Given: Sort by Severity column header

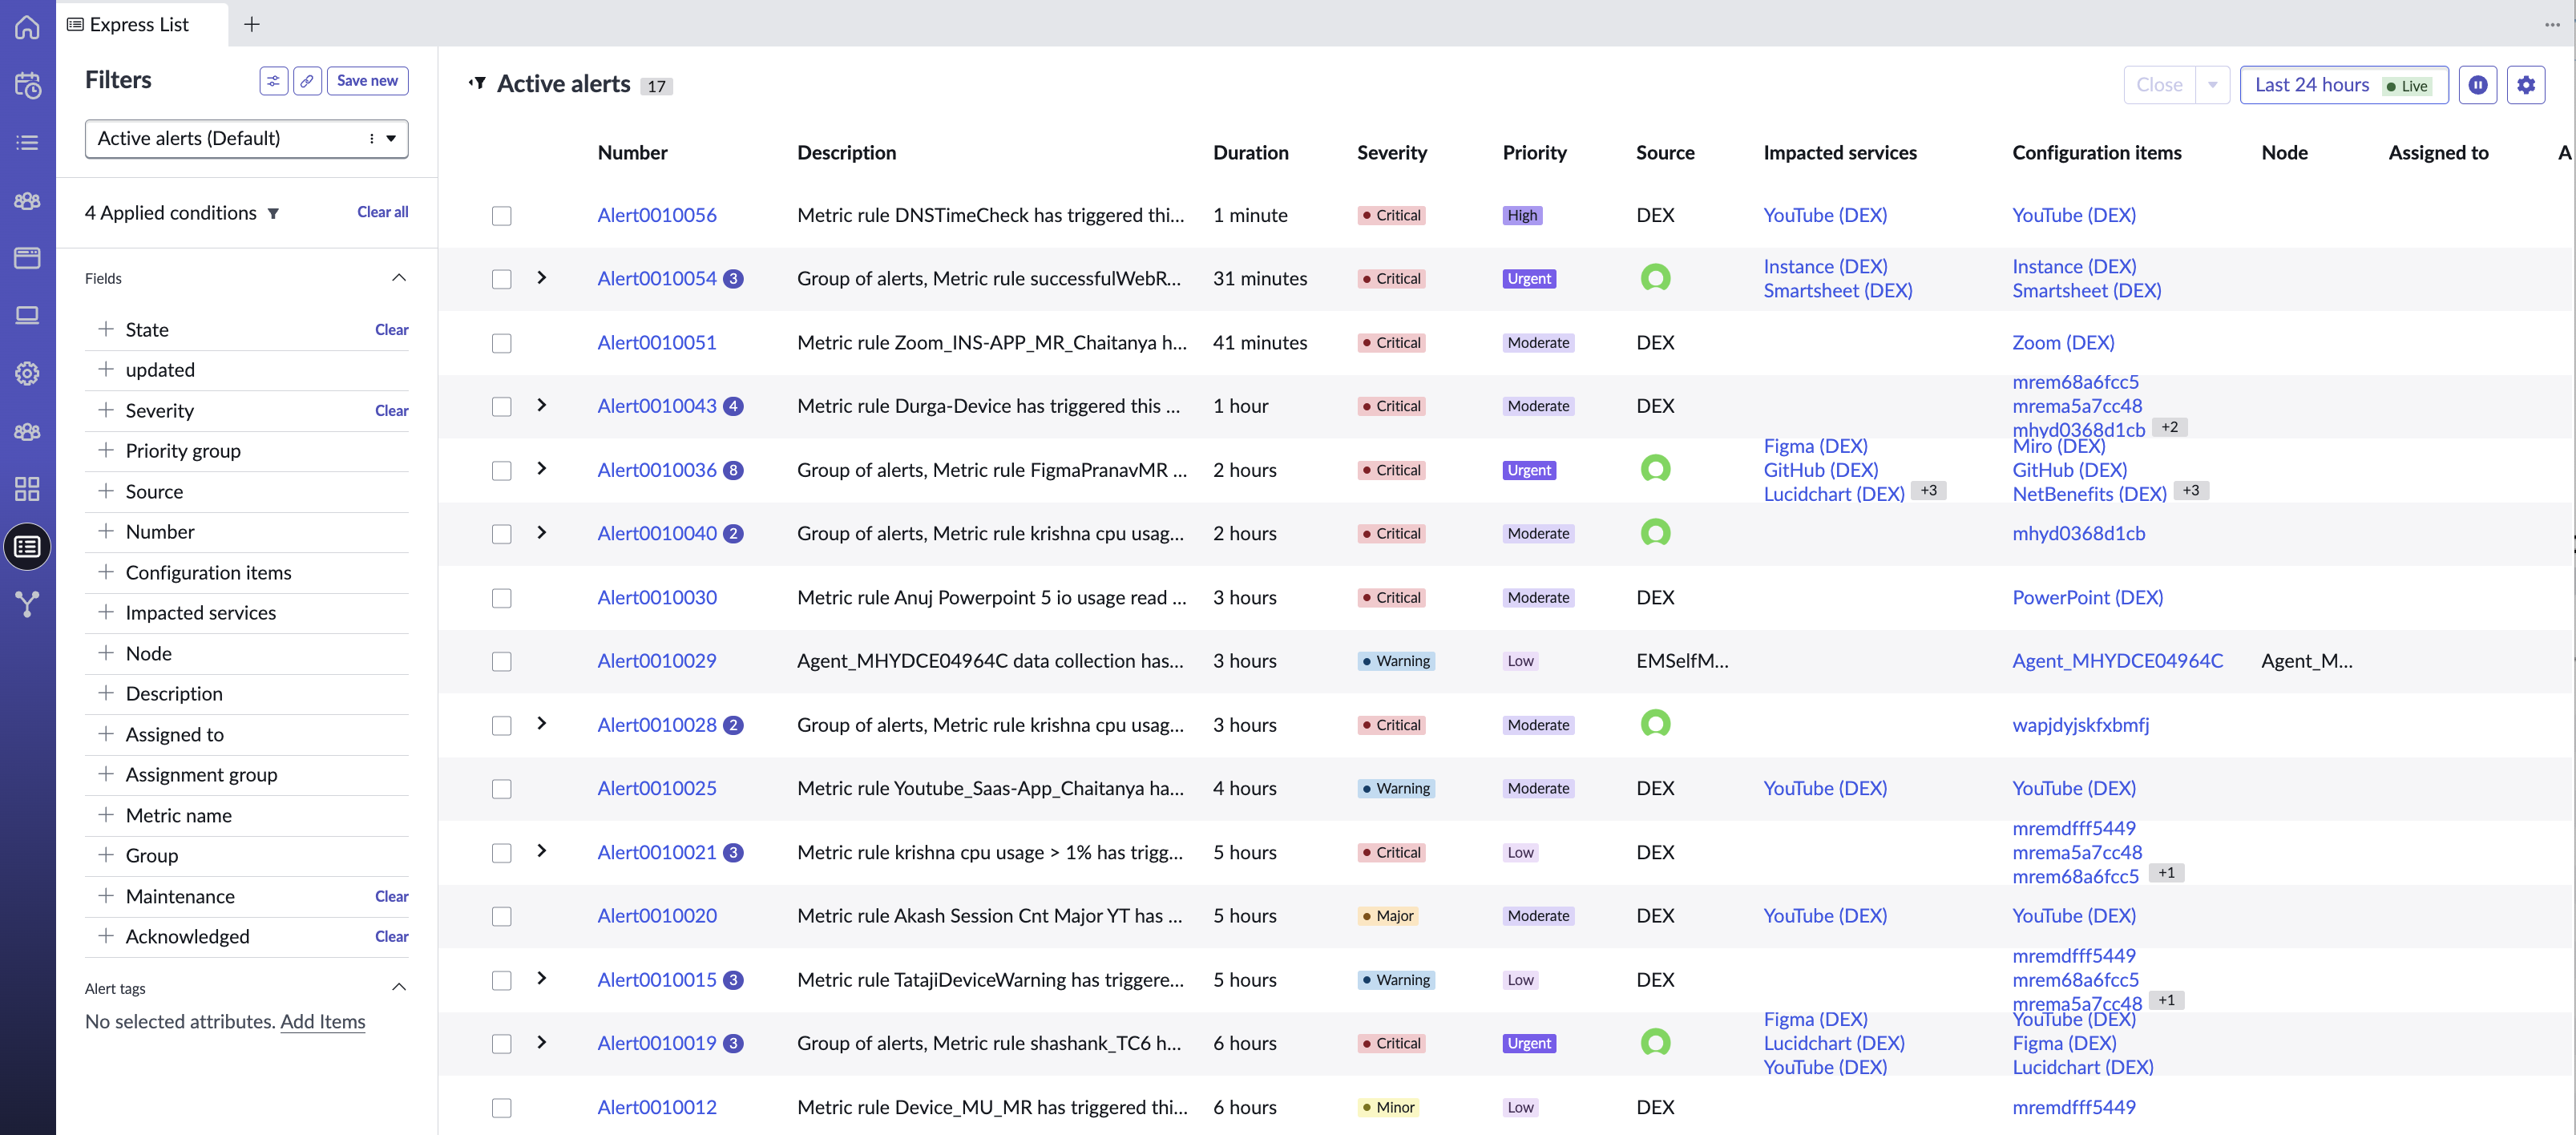Looking at the screenshot, I should [1391, 153].
